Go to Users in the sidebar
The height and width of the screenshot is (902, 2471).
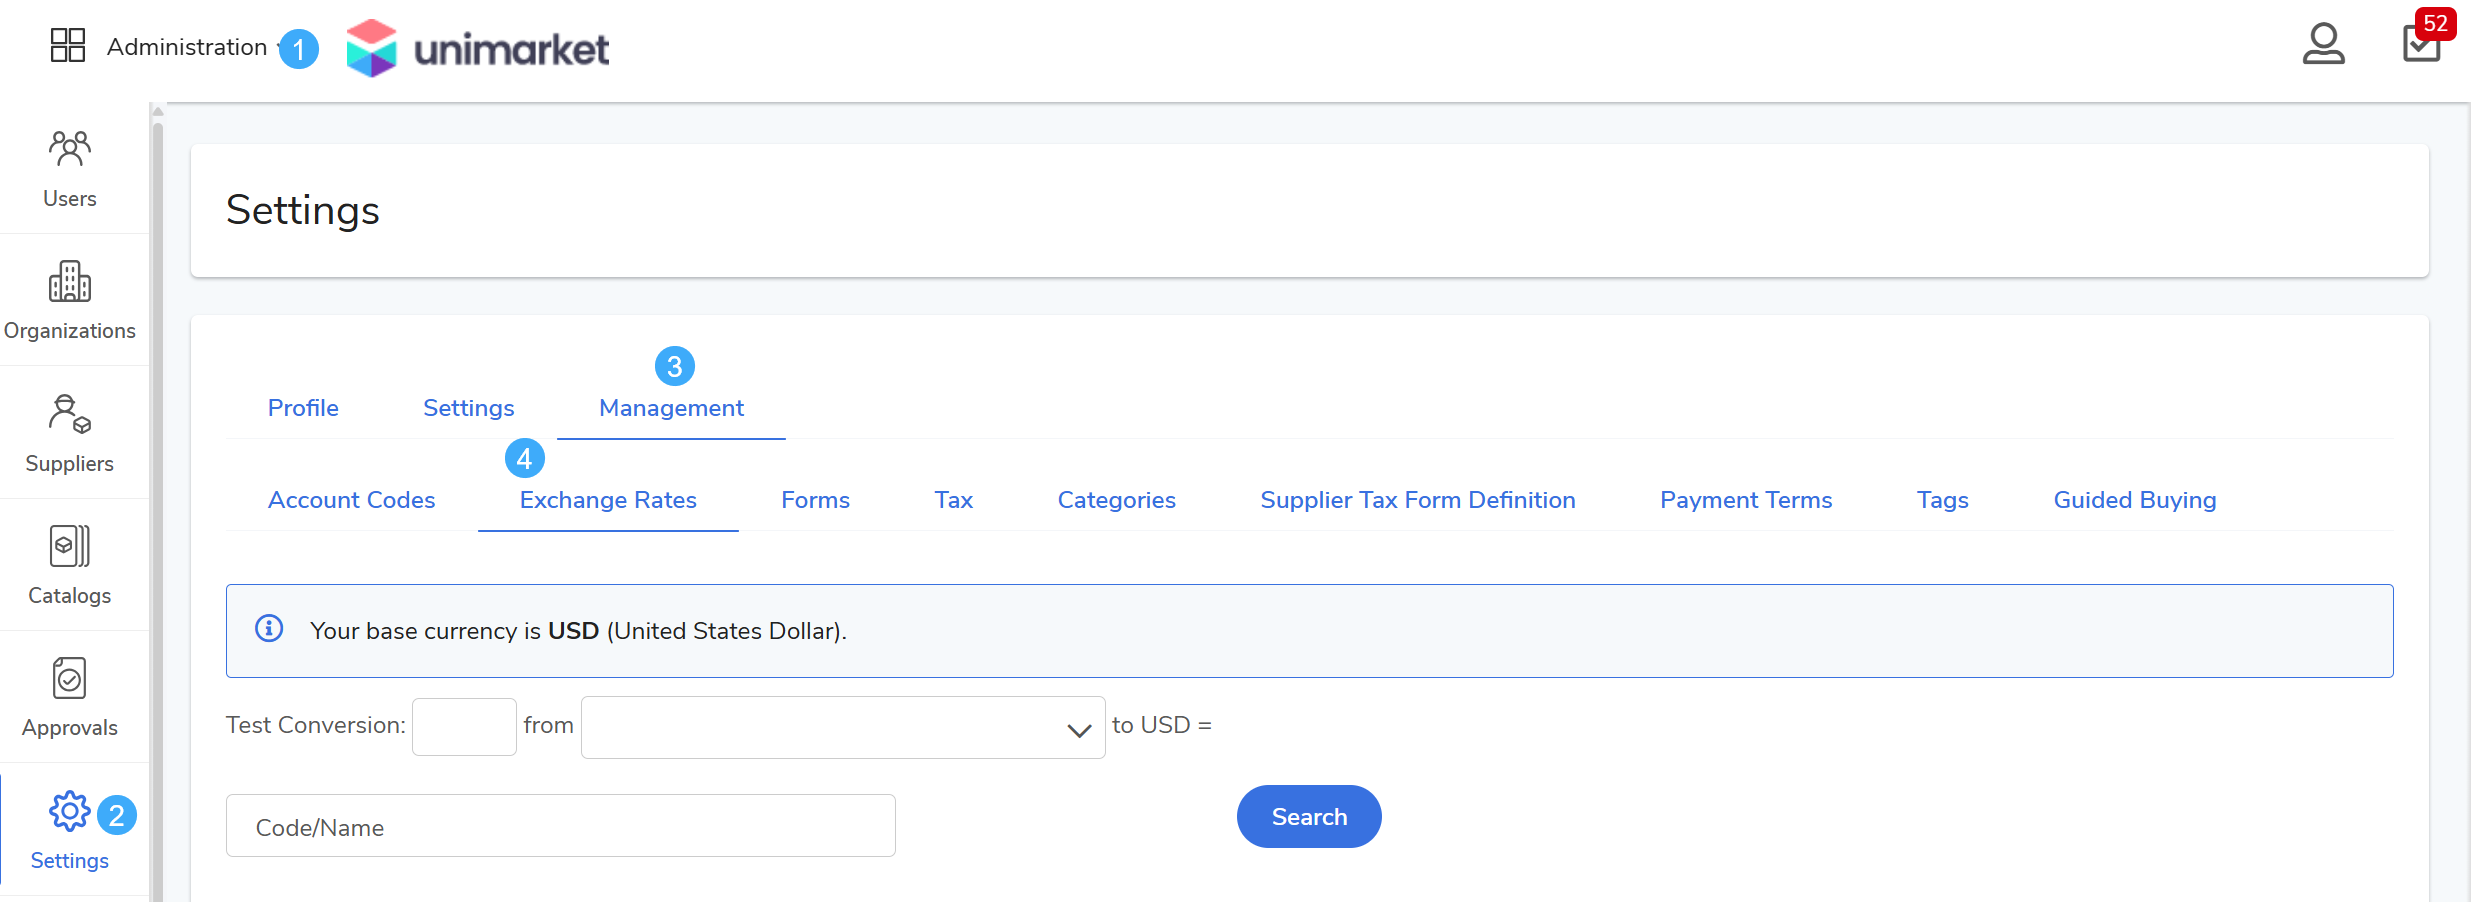[70, 168]
